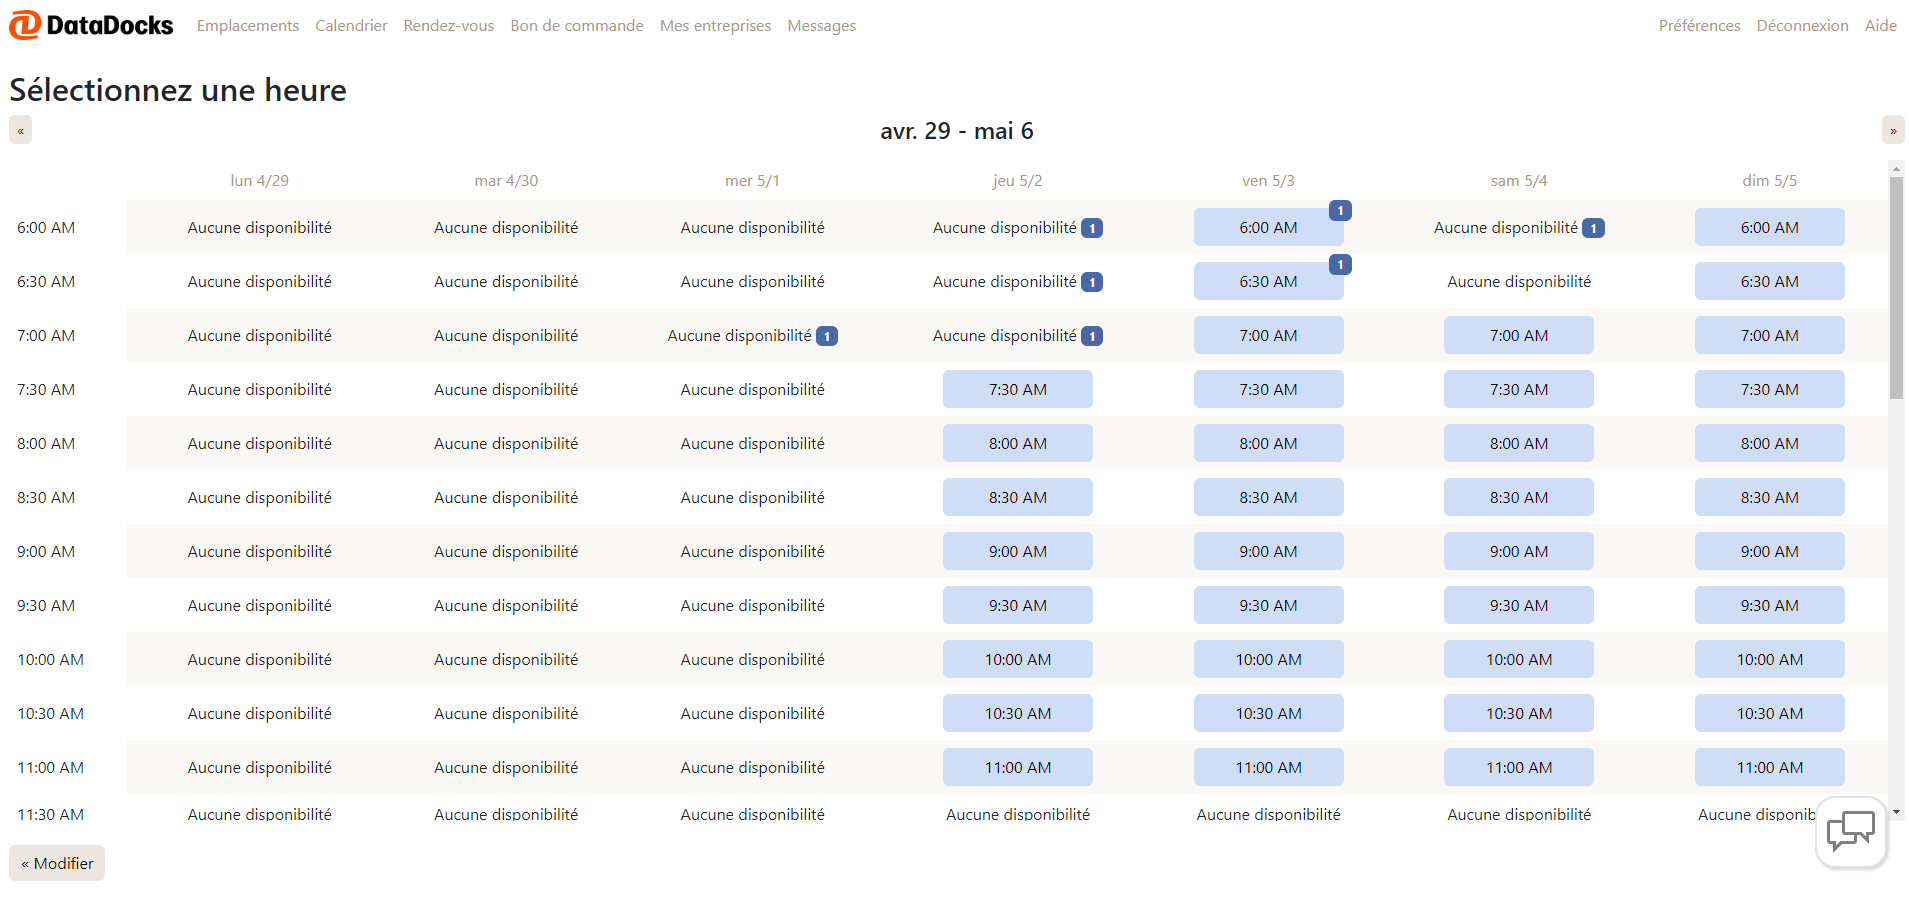Open Messages page
The height and width of the screenshot is (900, 1909).
click(x=822, y=25)
